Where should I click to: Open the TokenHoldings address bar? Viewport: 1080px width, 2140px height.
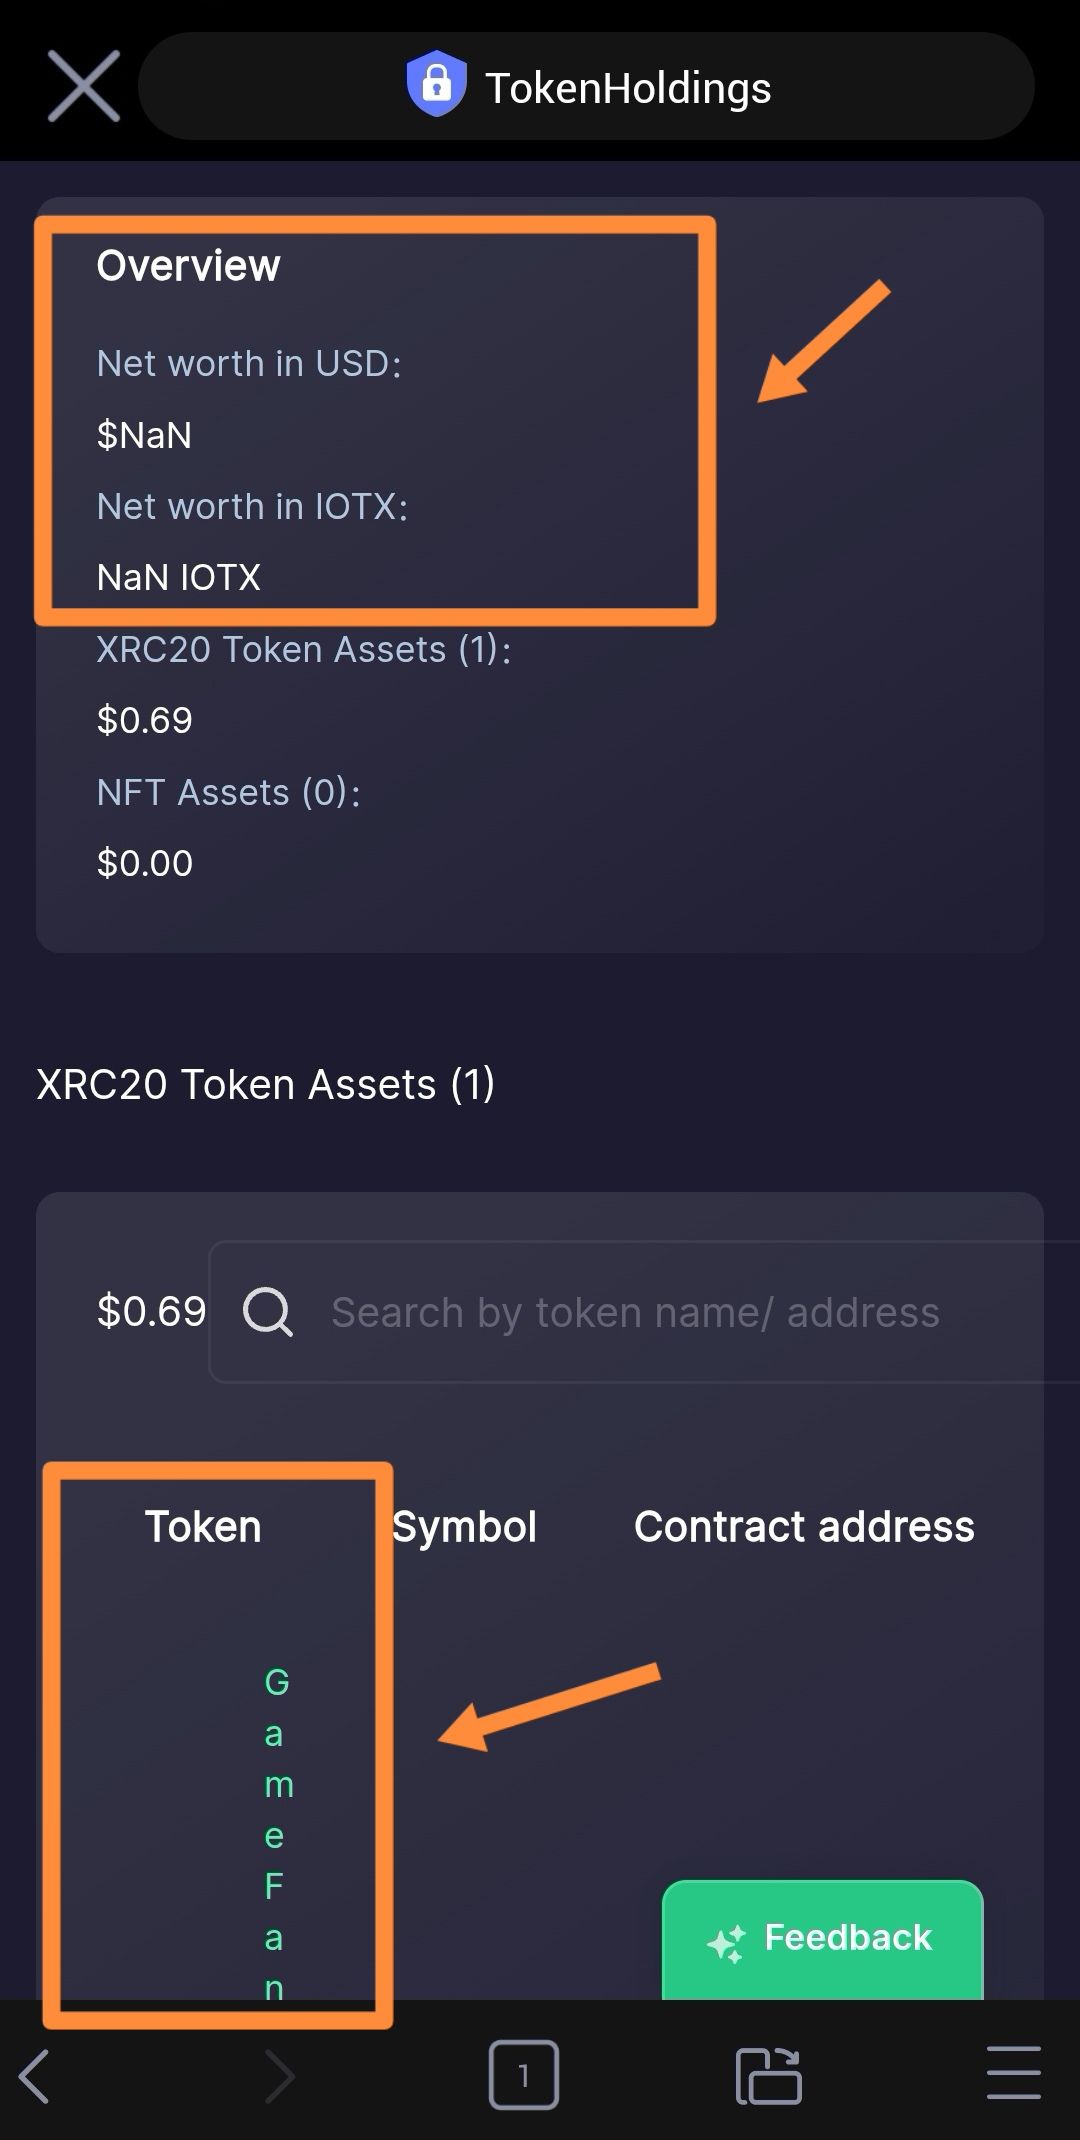click(586, 86)
